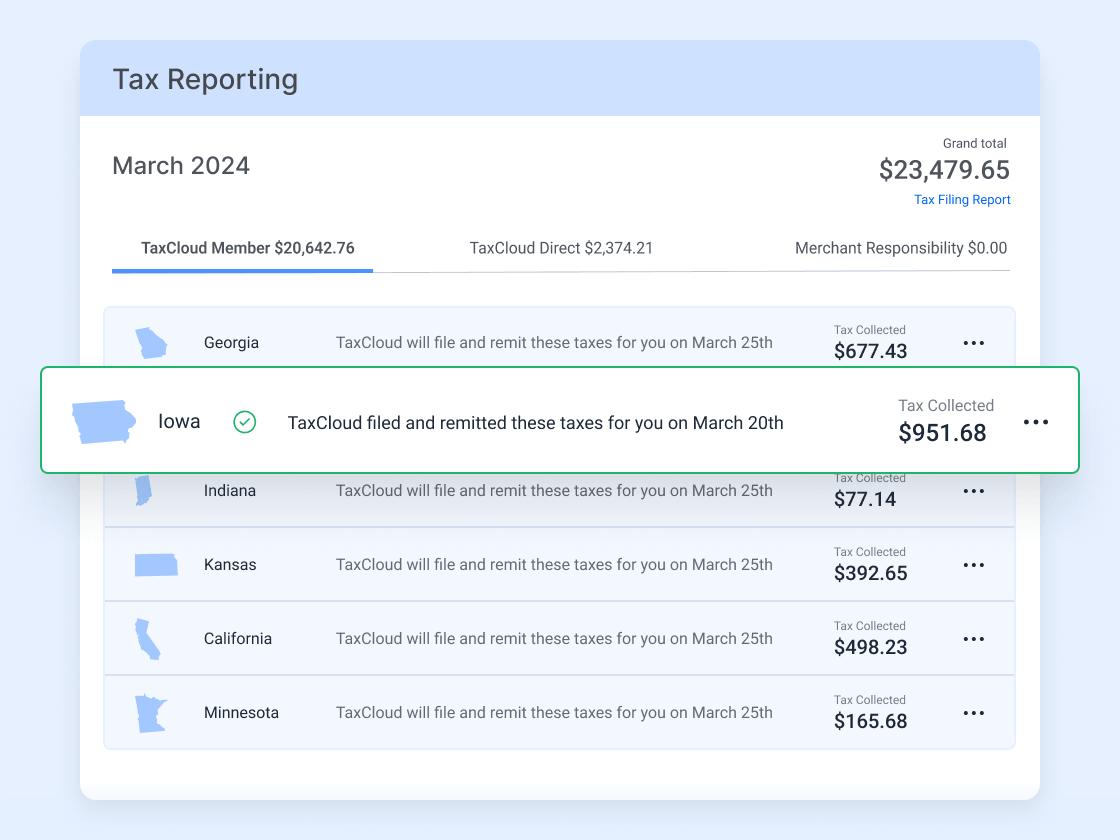Open the three-dot menu for Indiana

(x=974, y=491)
